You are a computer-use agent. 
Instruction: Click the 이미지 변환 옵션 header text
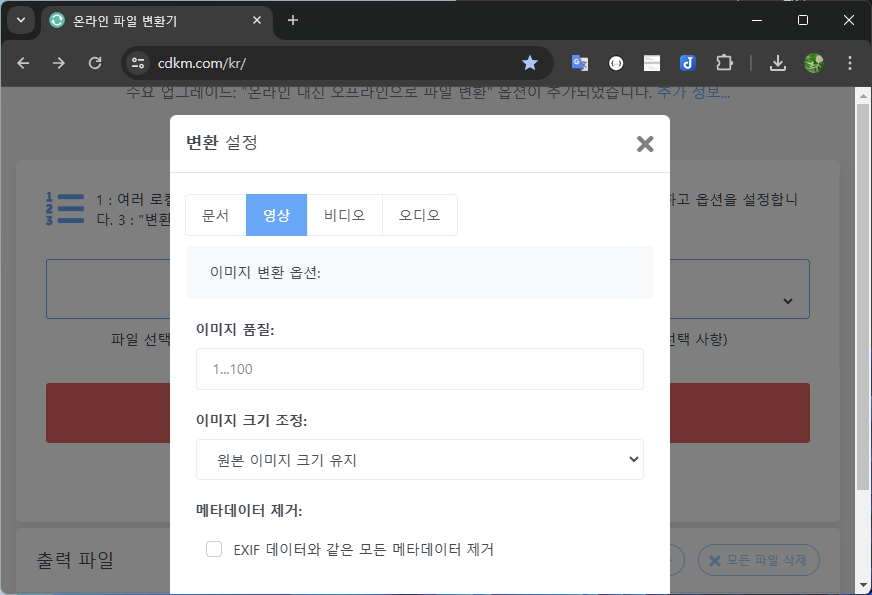pos(265,272)
